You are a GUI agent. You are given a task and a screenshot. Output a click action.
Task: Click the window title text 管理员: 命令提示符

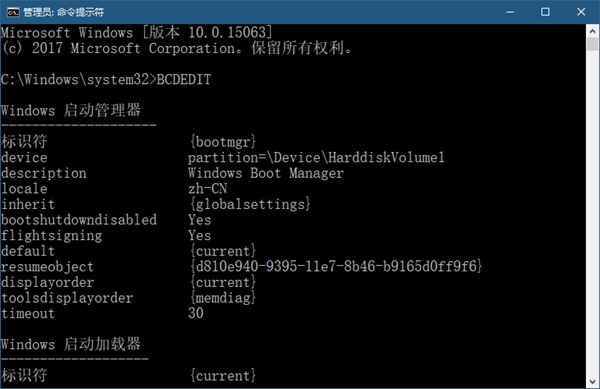(x=64, y=12)
